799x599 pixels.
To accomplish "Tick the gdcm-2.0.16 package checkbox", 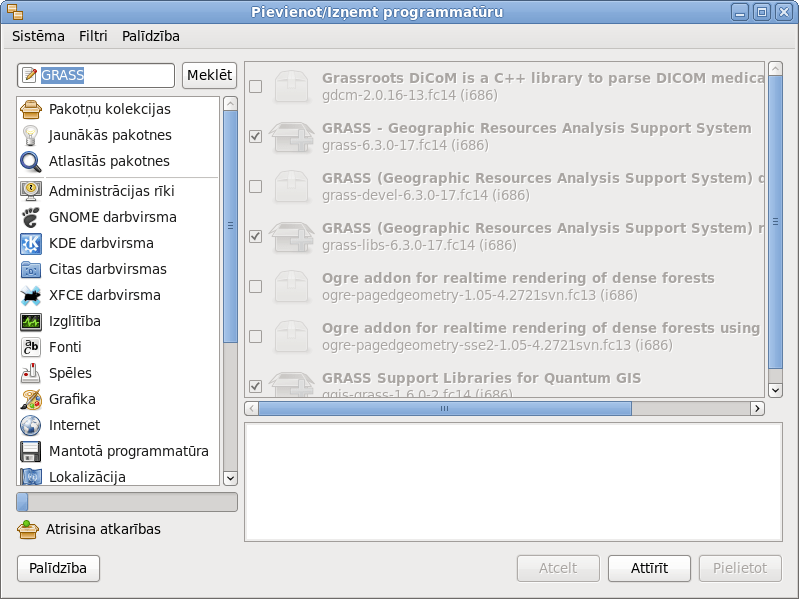I will point(255,87).
